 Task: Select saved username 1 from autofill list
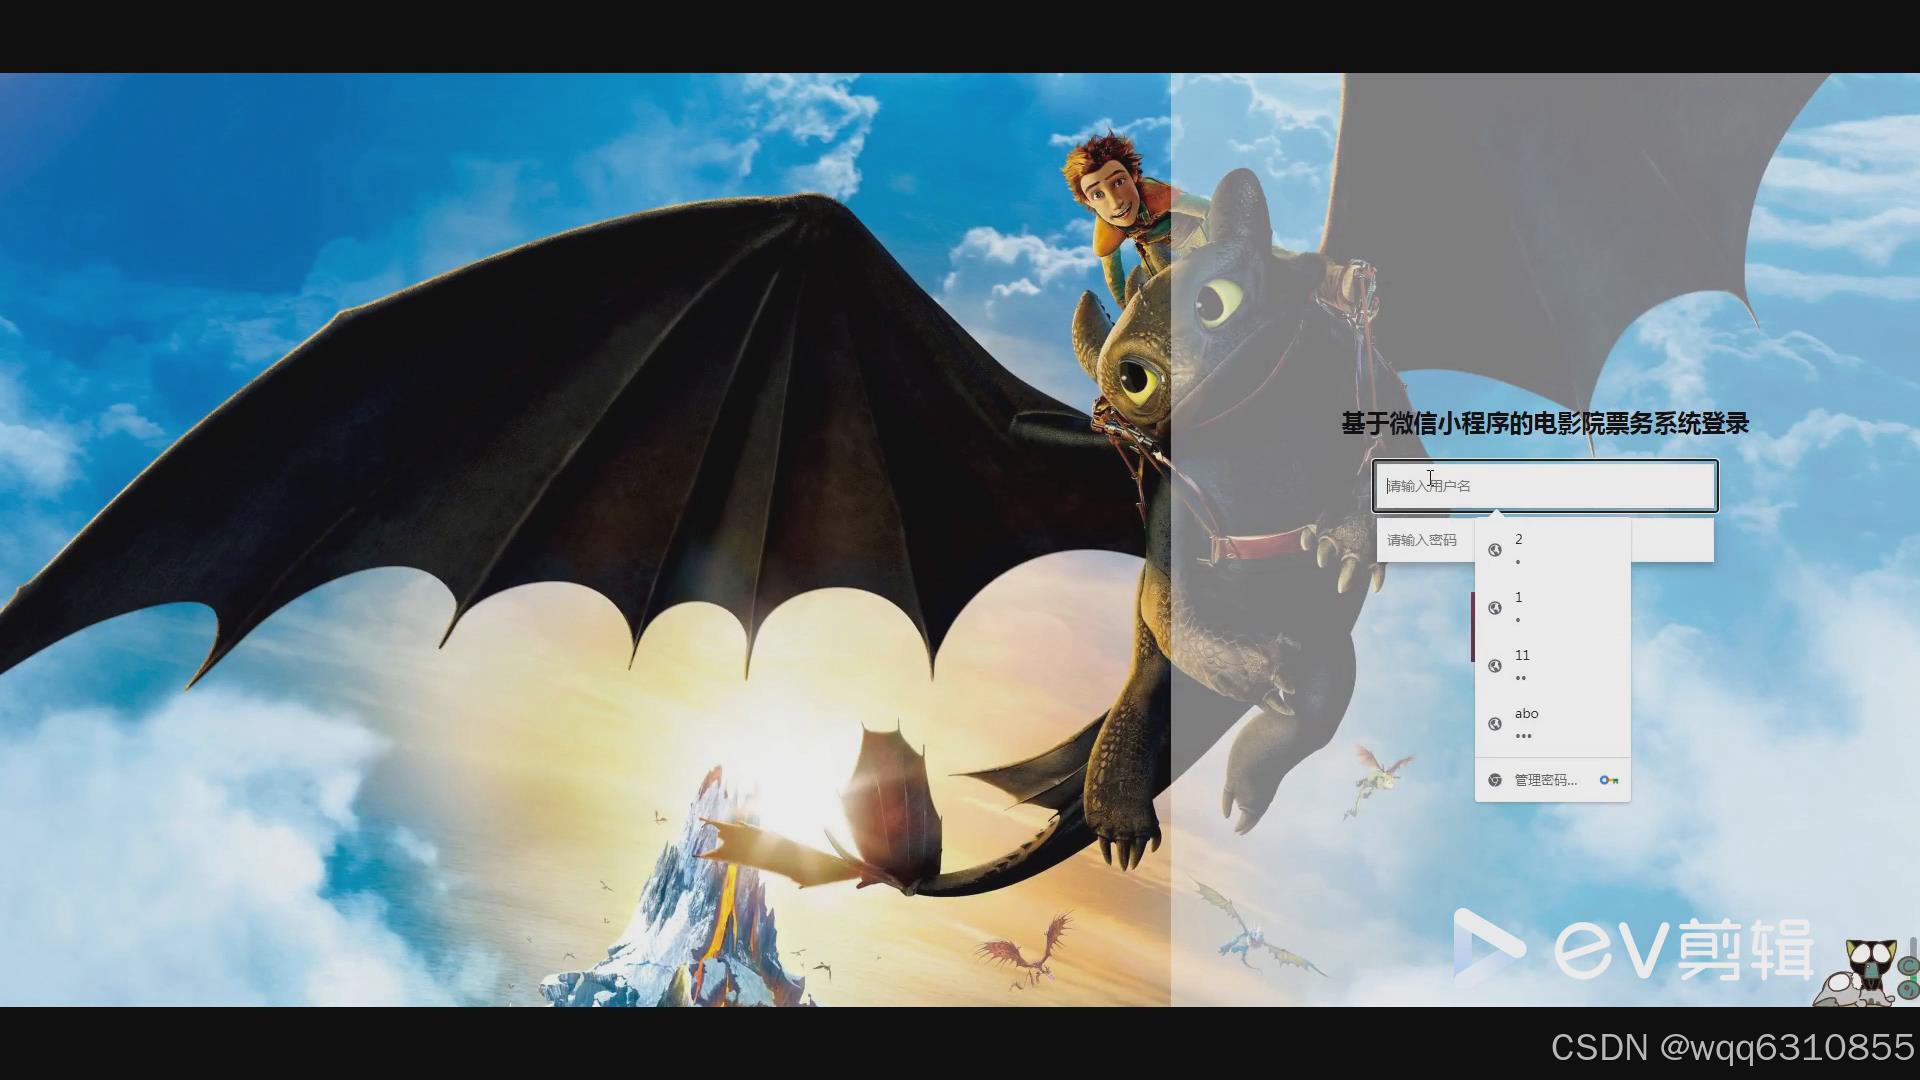click(x=1552, y=607)
